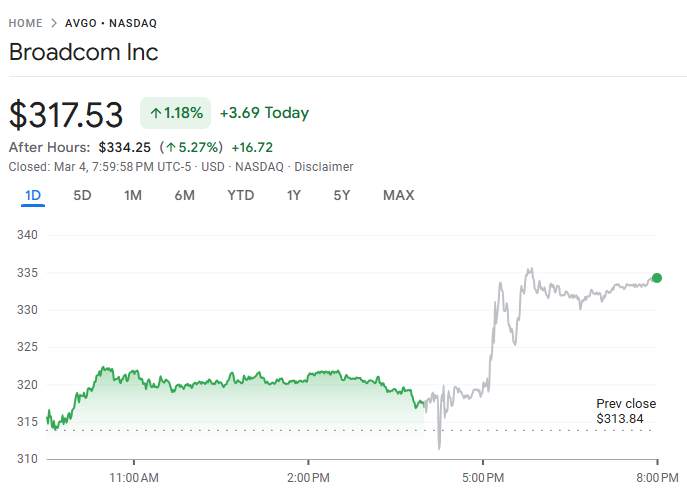687x500 pixels.
Task: Click the breadcrumb chevron arrow
Action: [x=54, y=23]
